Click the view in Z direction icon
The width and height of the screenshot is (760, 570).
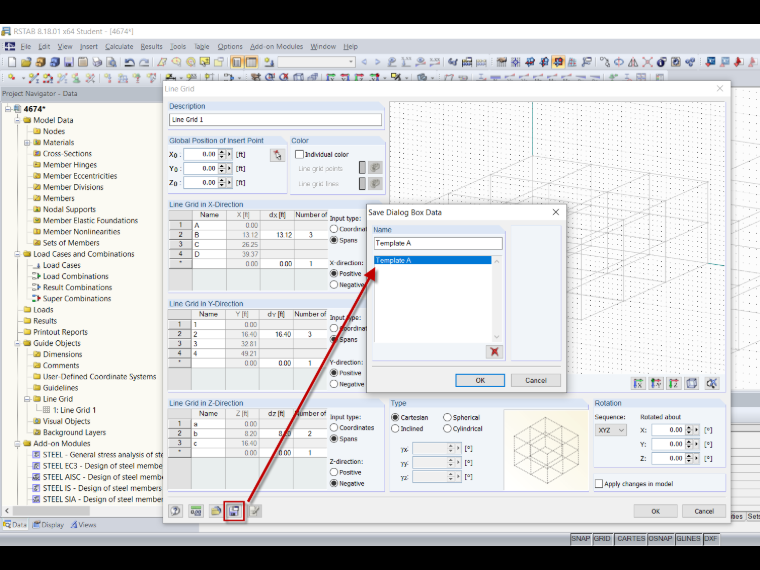coord(674,383)
